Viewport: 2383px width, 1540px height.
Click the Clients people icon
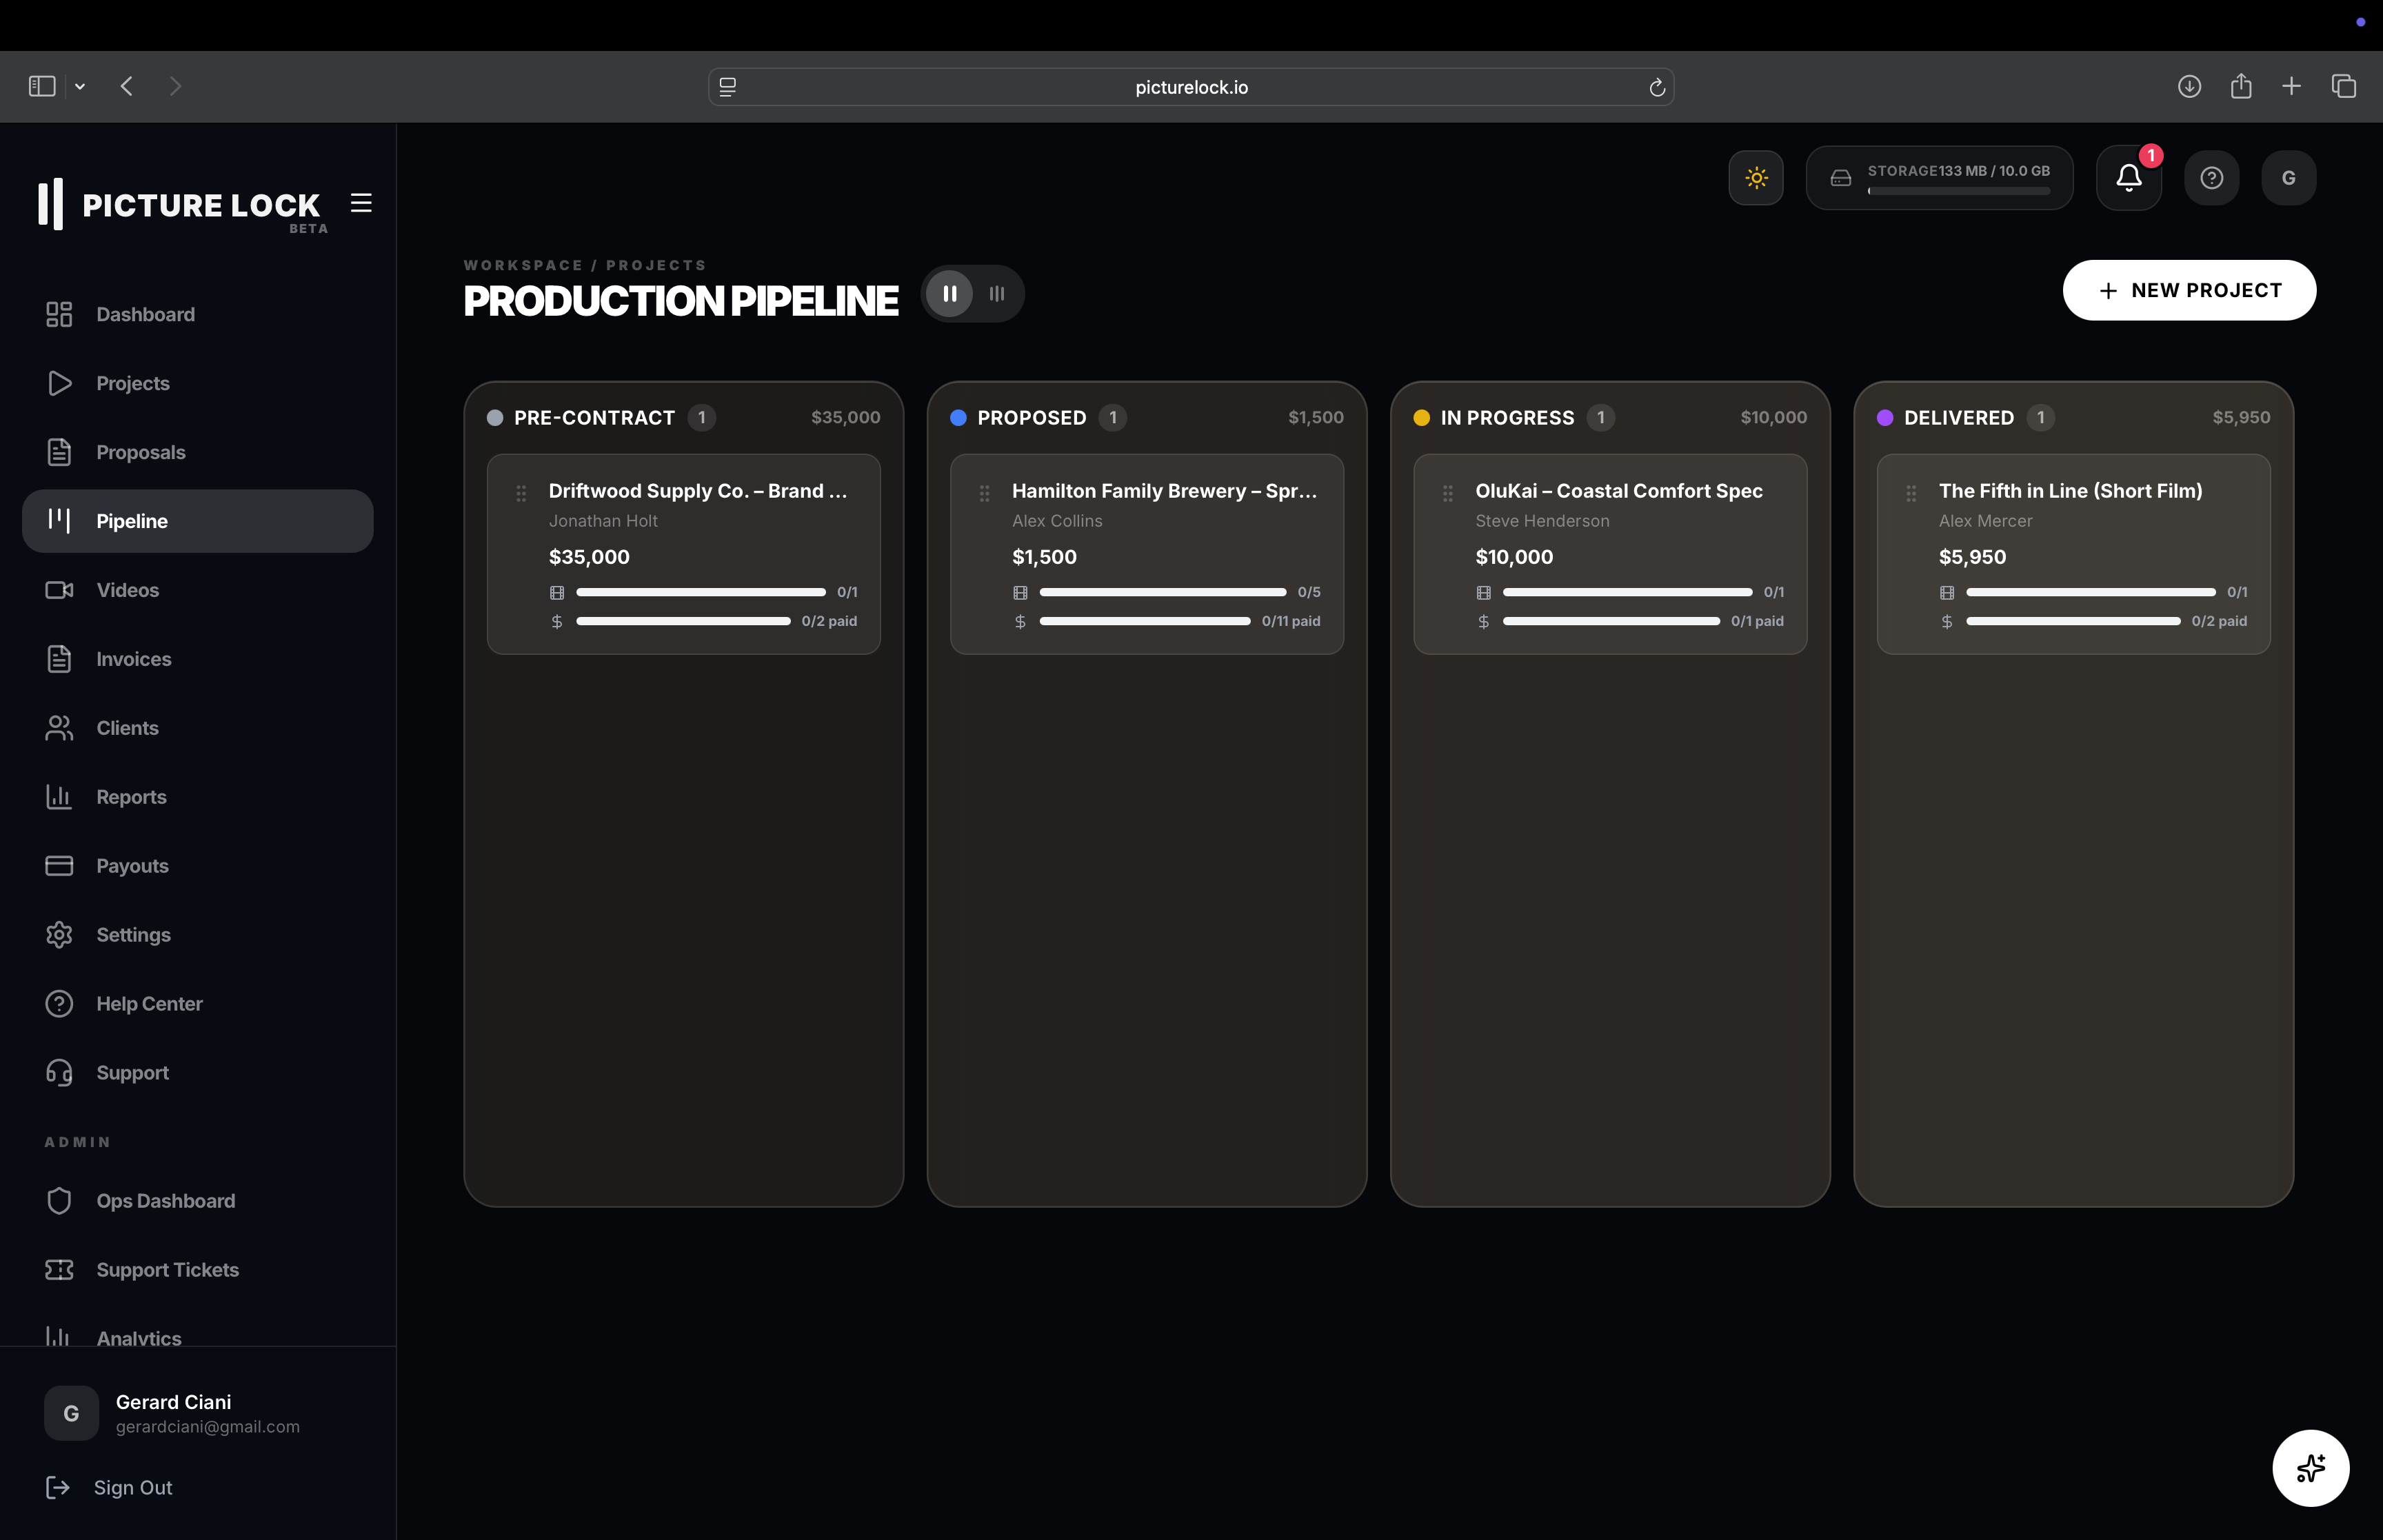coord(60,727)
